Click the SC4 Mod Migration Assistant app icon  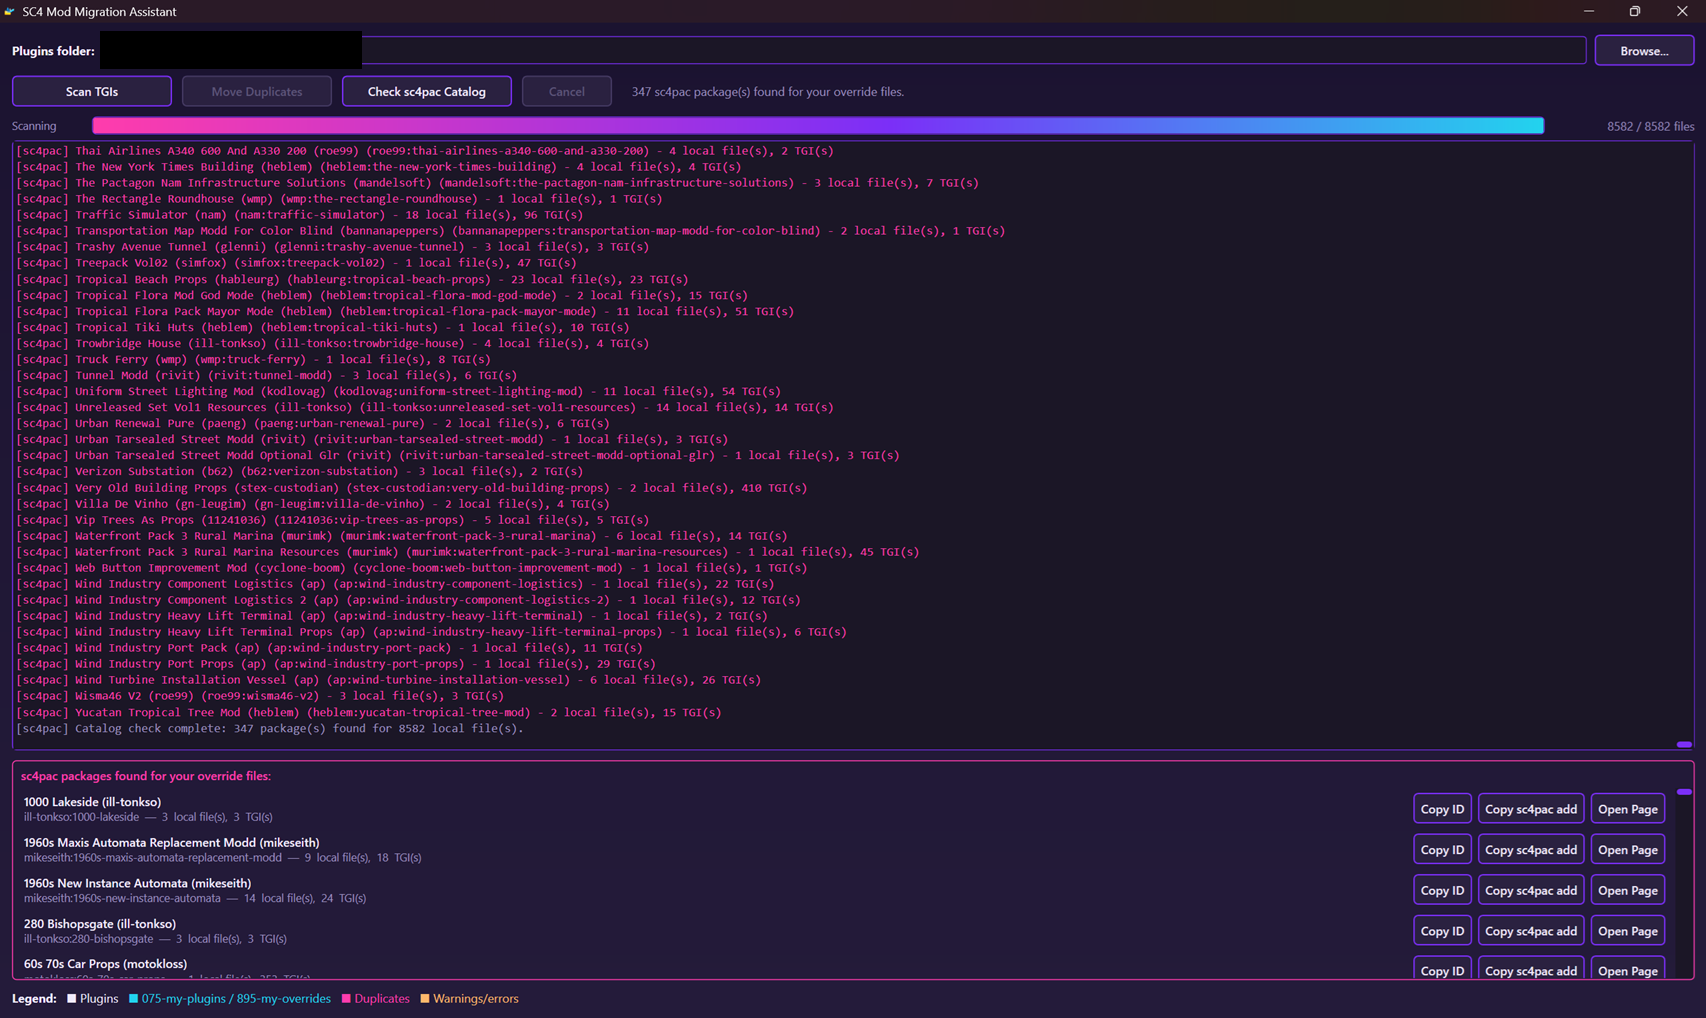tap(10, 11)
